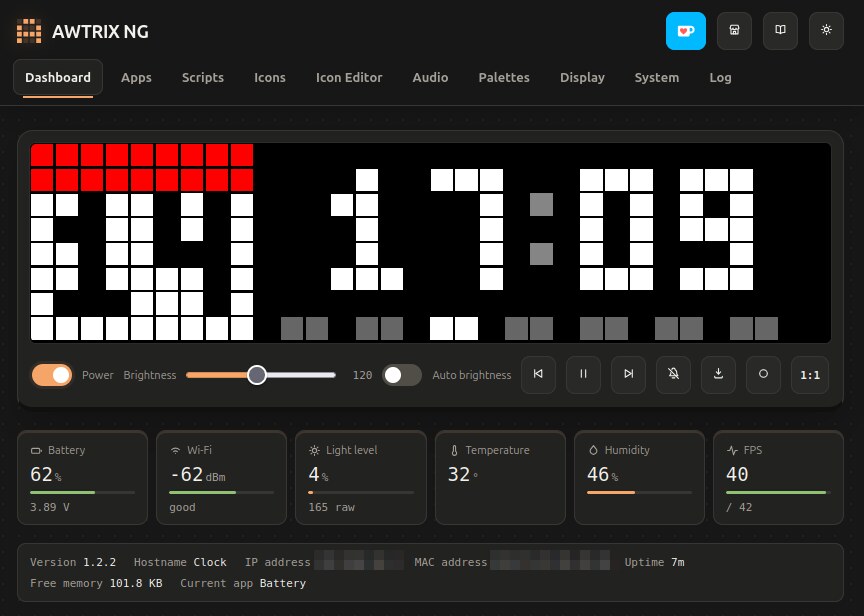864x616 pixels.
Task: Click the blurred MAC address value
Action: tap(550, 562)
